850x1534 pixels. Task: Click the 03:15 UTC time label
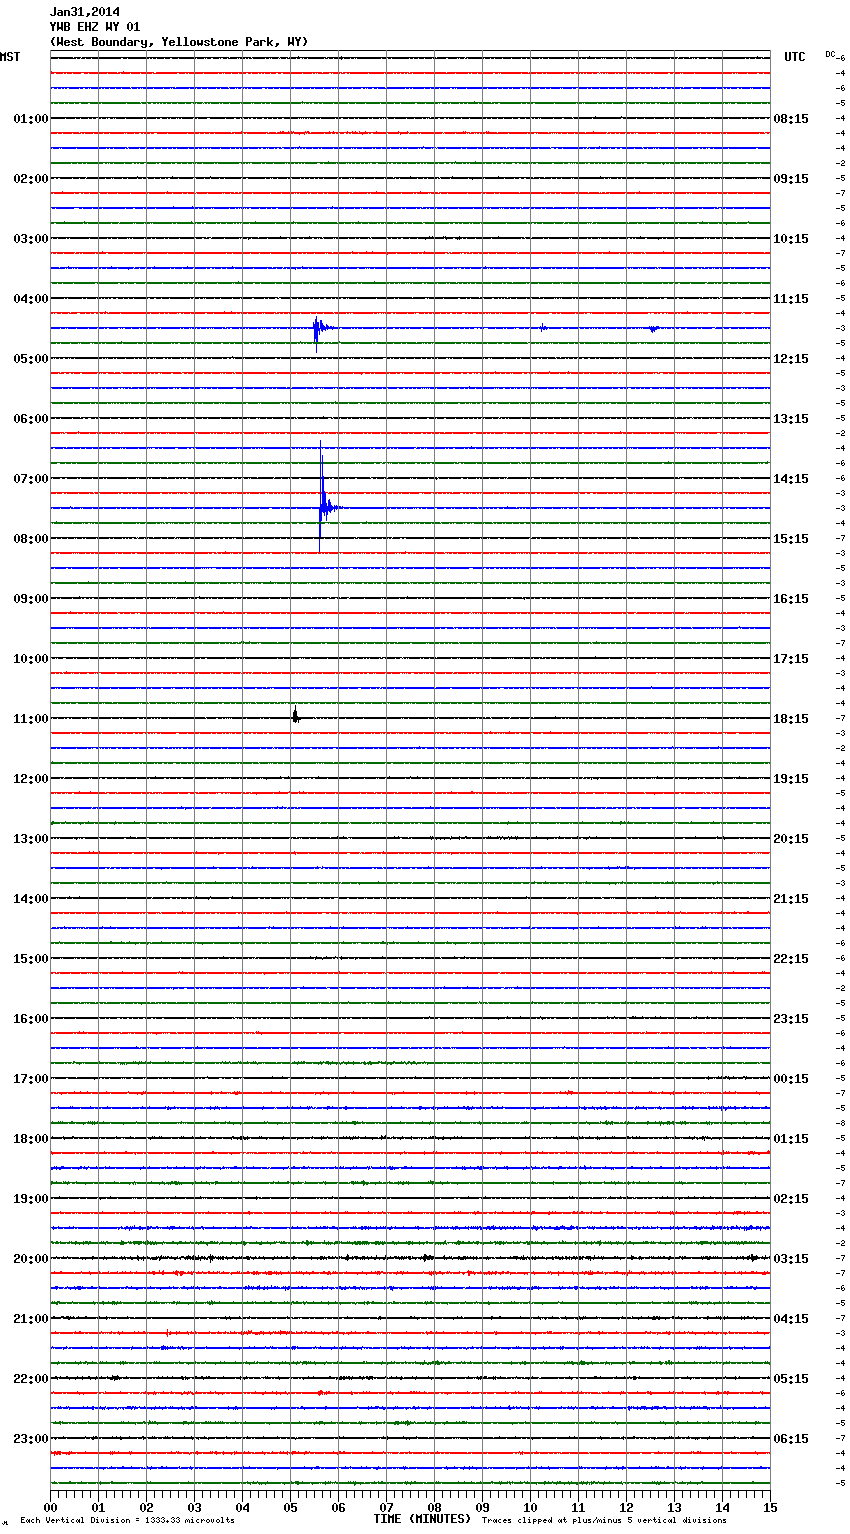click(791, 1259)
